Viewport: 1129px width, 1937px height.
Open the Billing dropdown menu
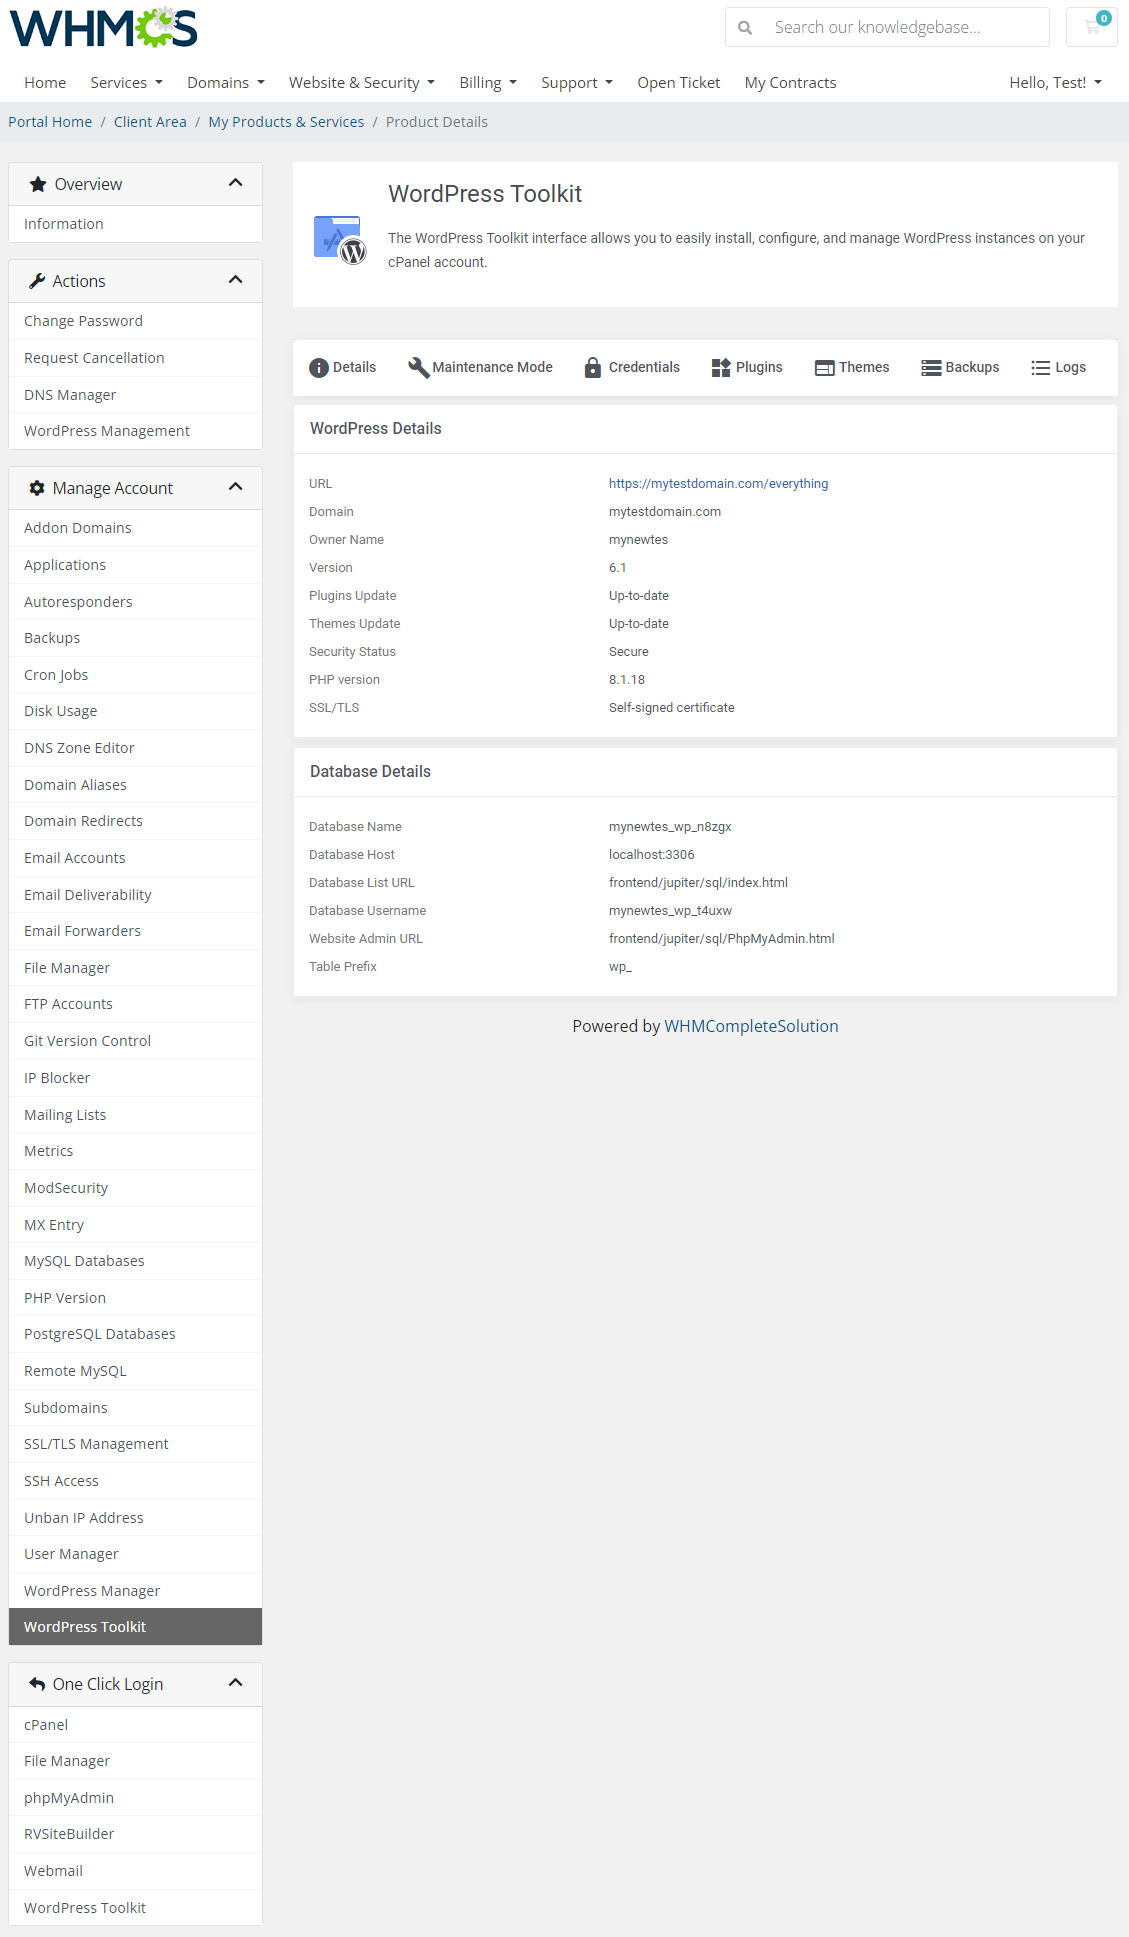(488, 82)
